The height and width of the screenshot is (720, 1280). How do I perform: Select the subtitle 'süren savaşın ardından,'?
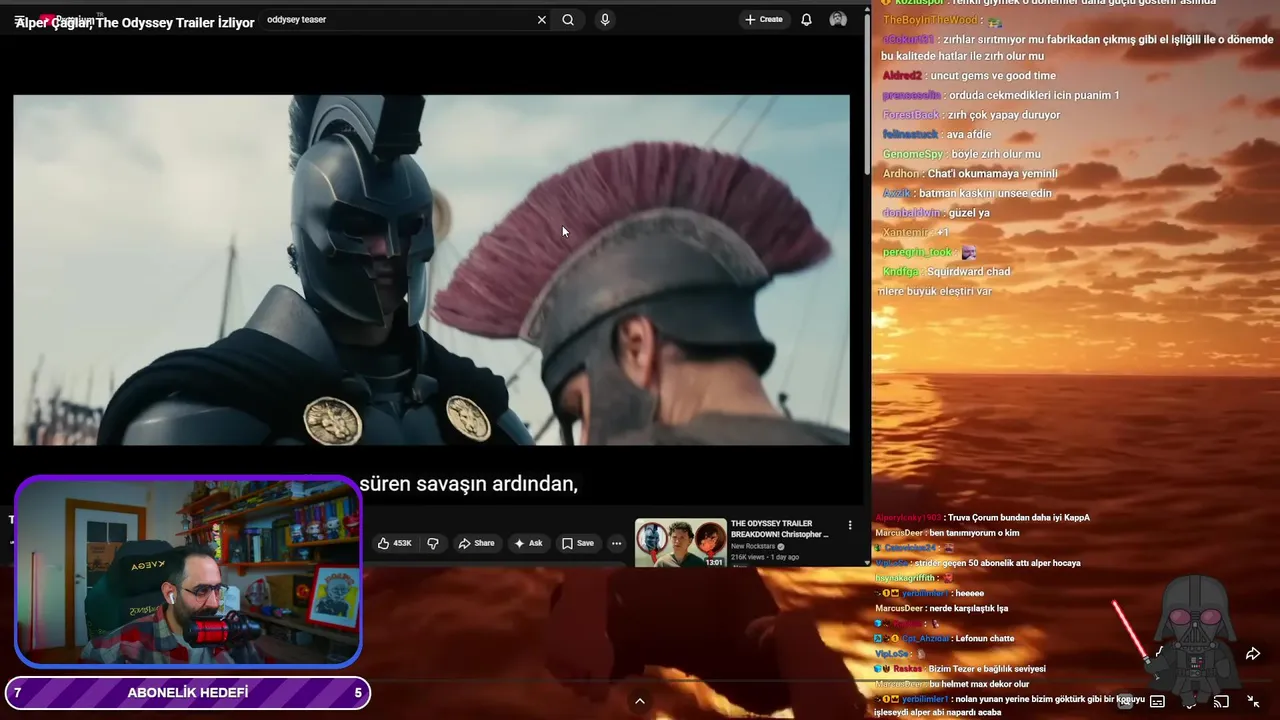pos(469,484)
